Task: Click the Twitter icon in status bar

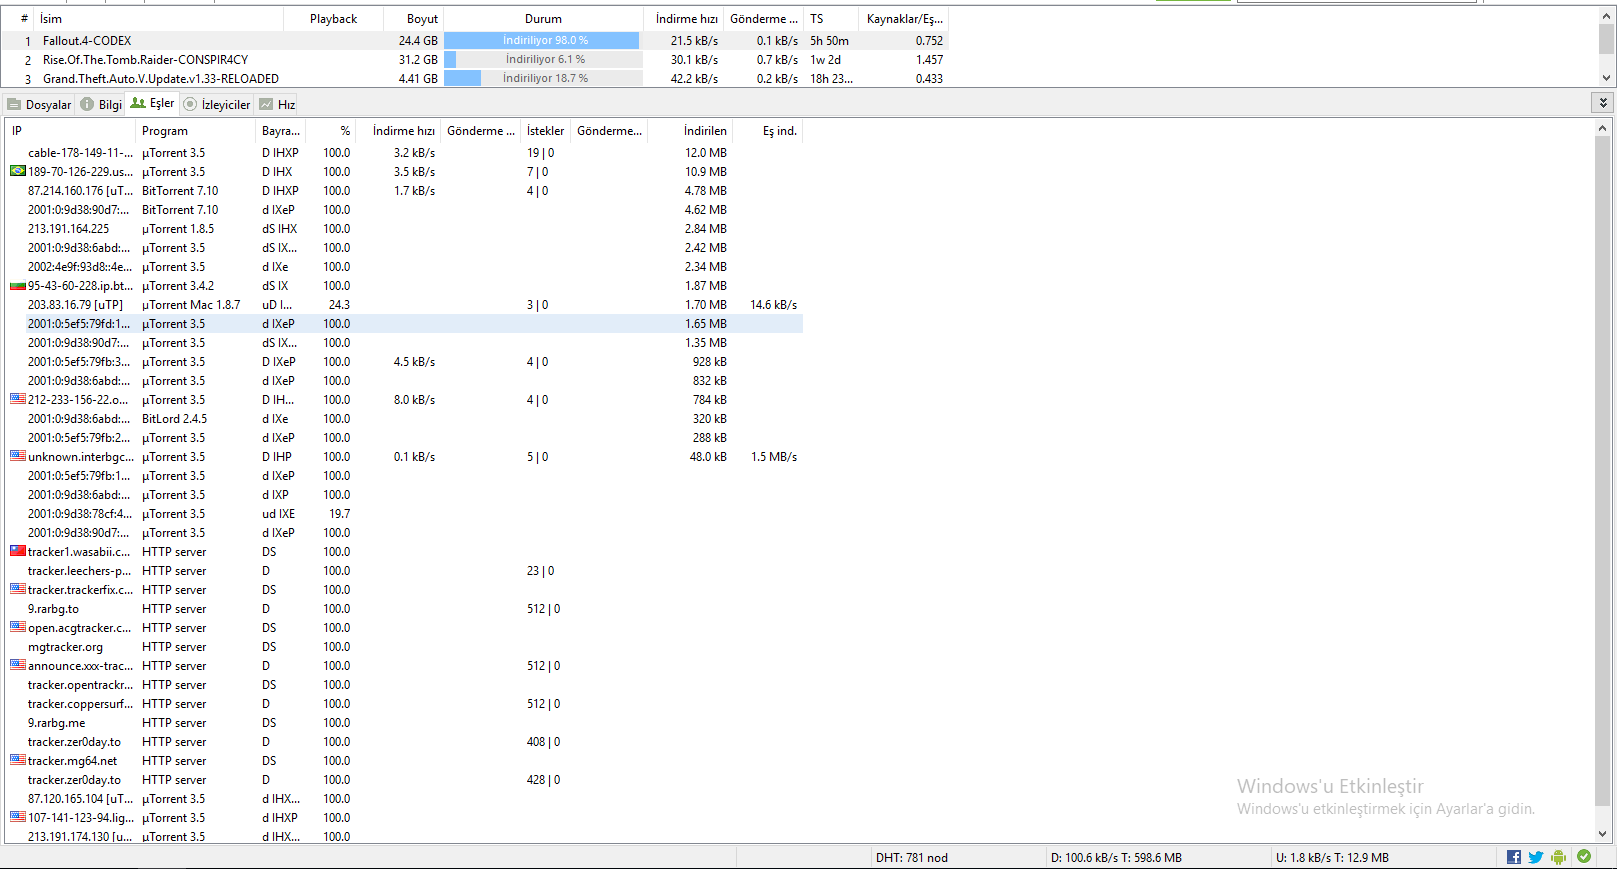Action: point(1536,857)
